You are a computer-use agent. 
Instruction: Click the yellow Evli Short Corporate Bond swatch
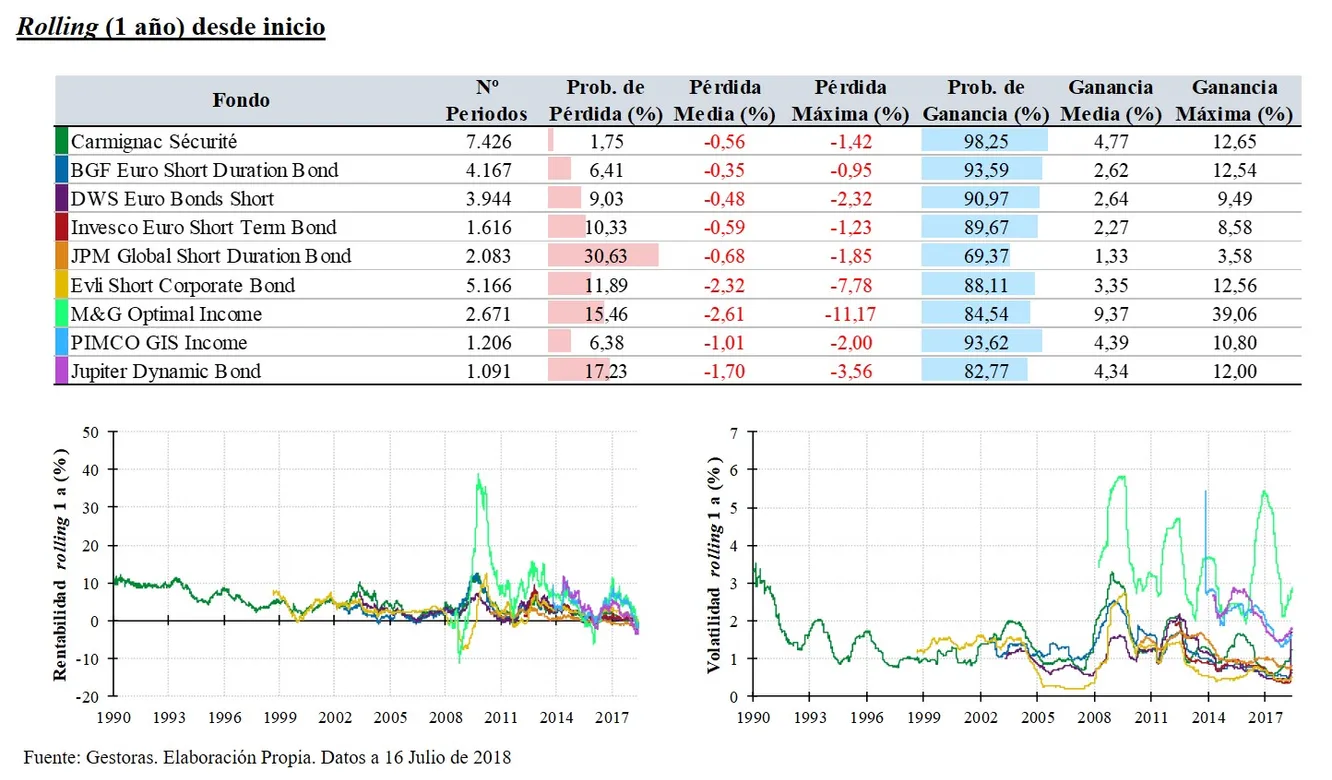coord(61,286)
